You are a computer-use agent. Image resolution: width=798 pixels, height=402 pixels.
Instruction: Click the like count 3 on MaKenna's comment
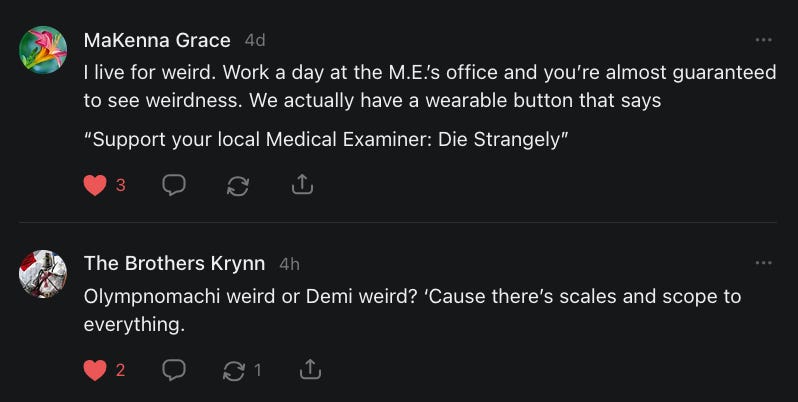121,185
